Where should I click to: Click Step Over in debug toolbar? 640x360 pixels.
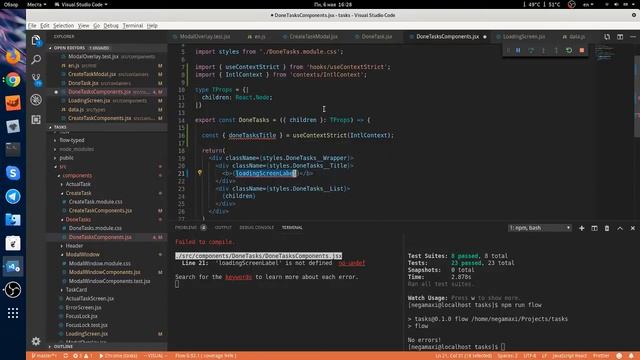(531, 50)
